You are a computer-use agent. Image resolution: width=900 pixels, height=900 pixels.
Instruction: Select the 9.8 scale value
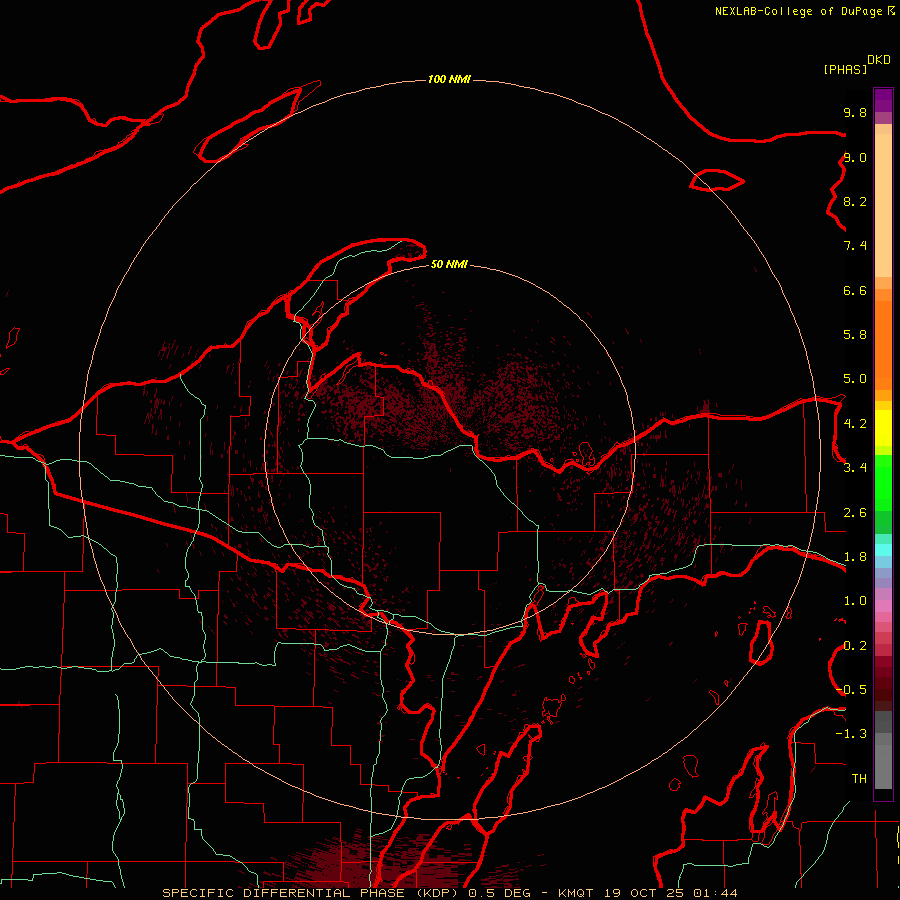(x=855, y=112)
